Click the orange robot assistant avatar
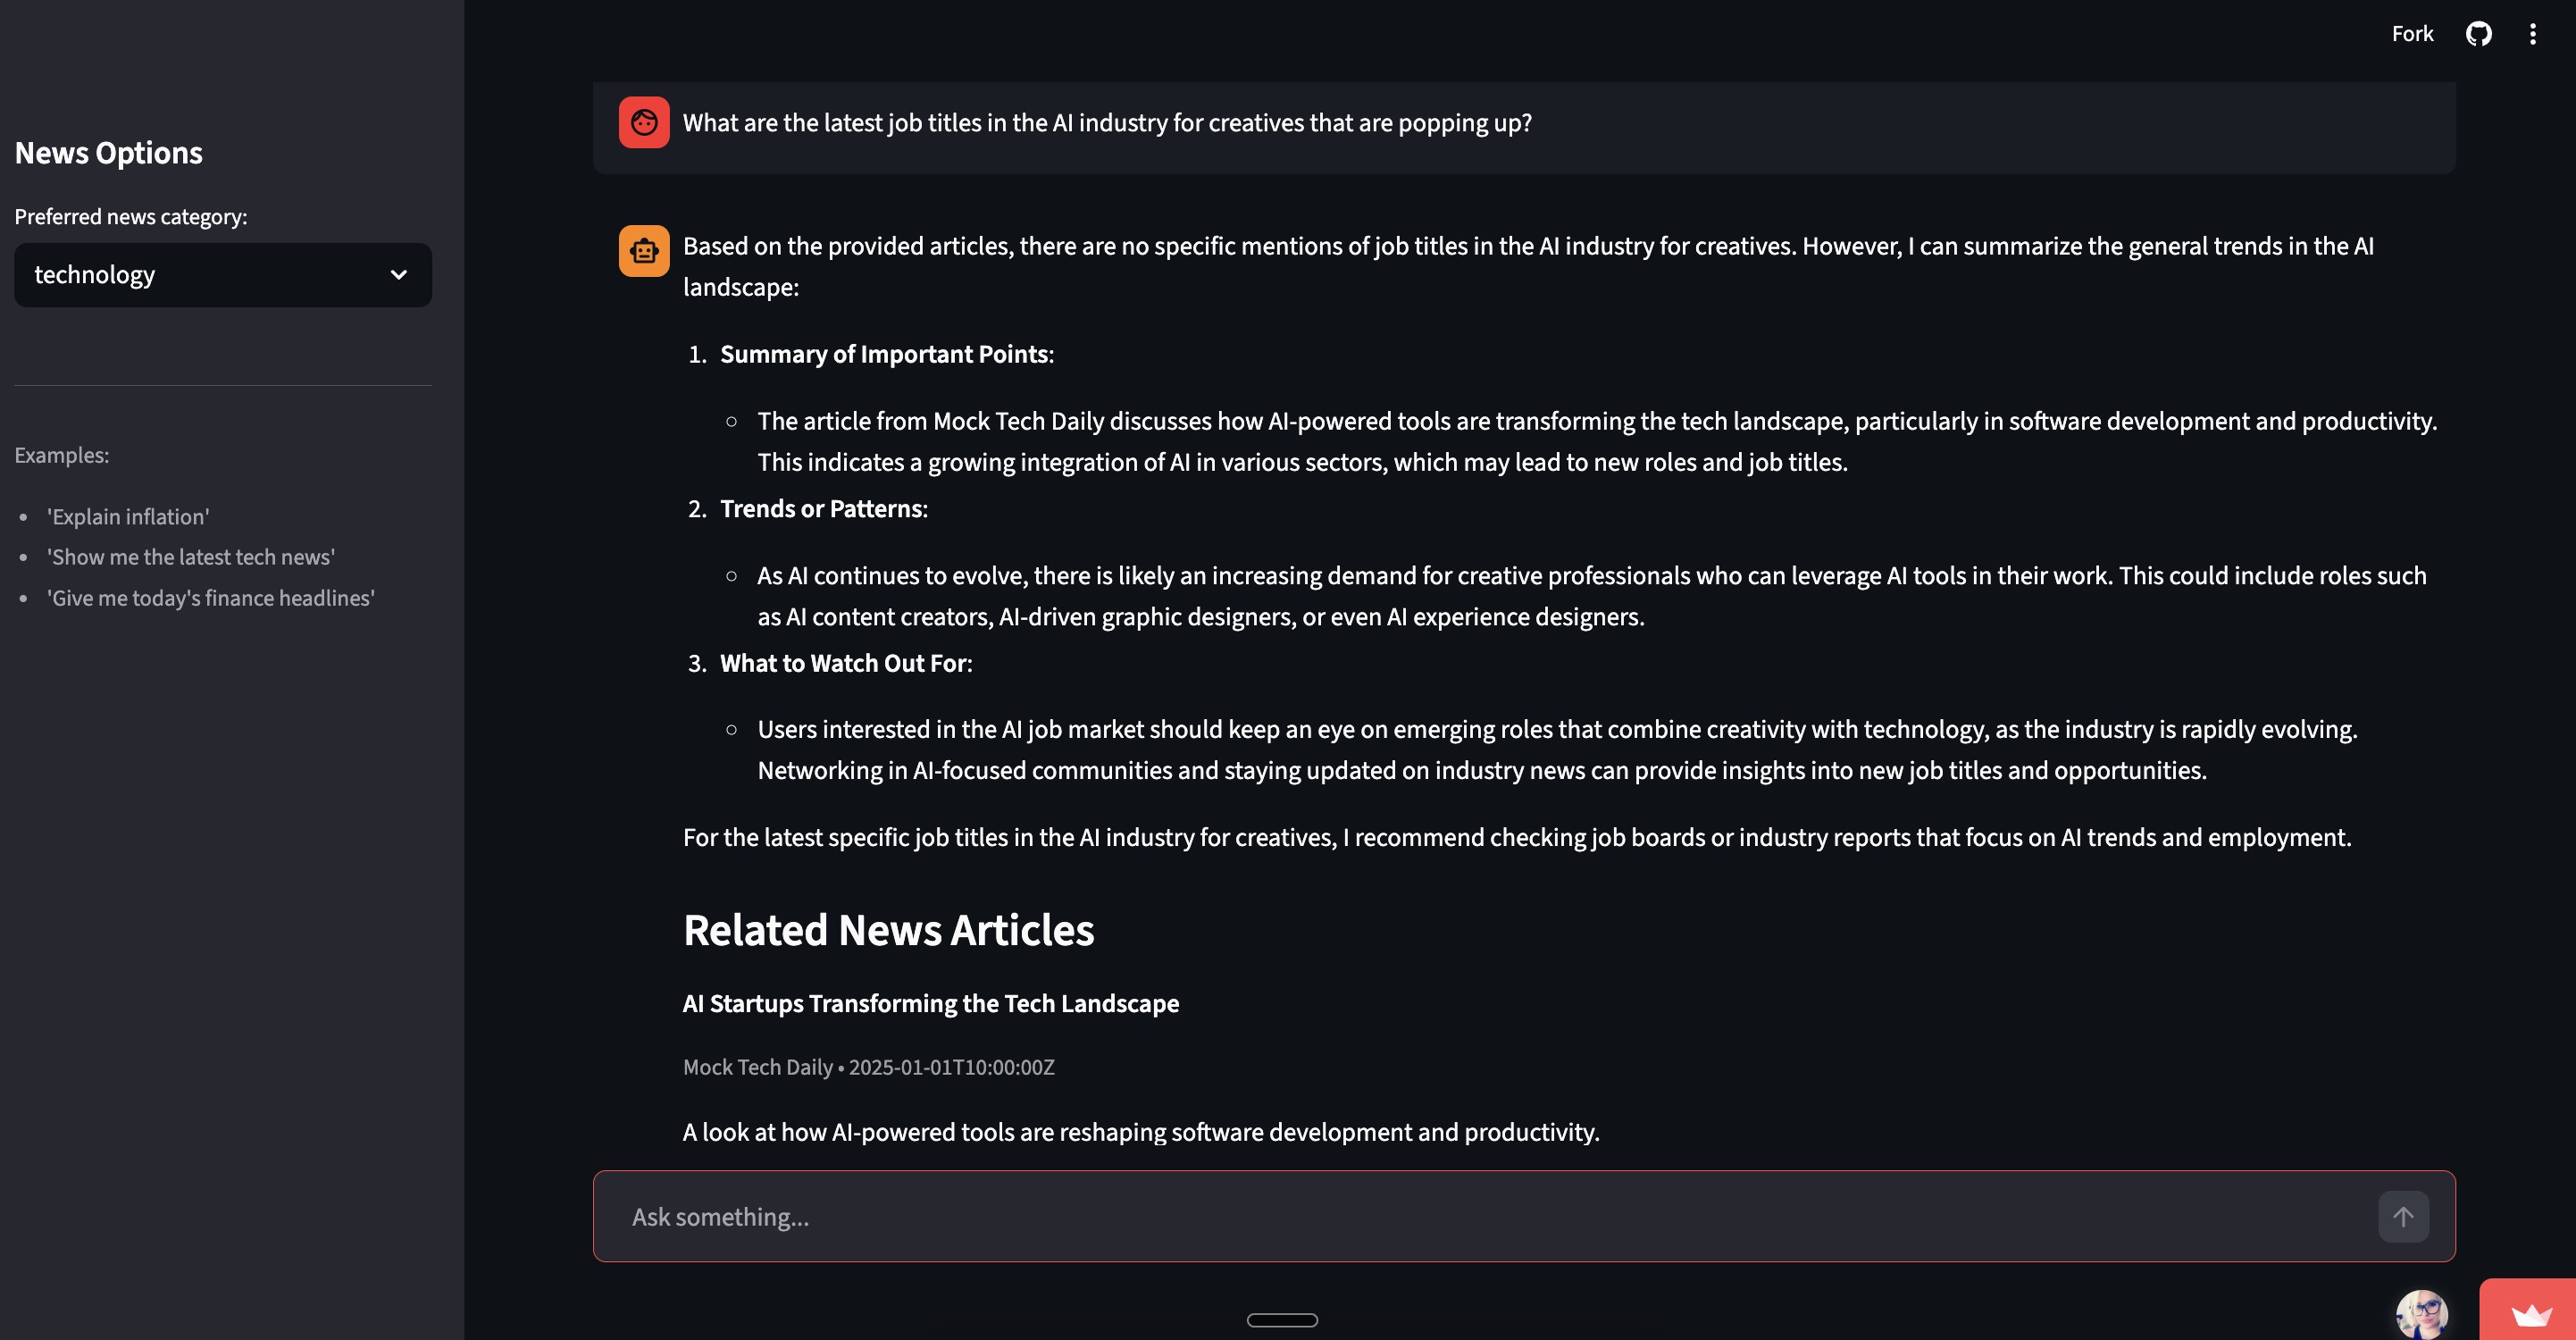This screenshot has height=1340, width=2576. (x=644, y=251)
